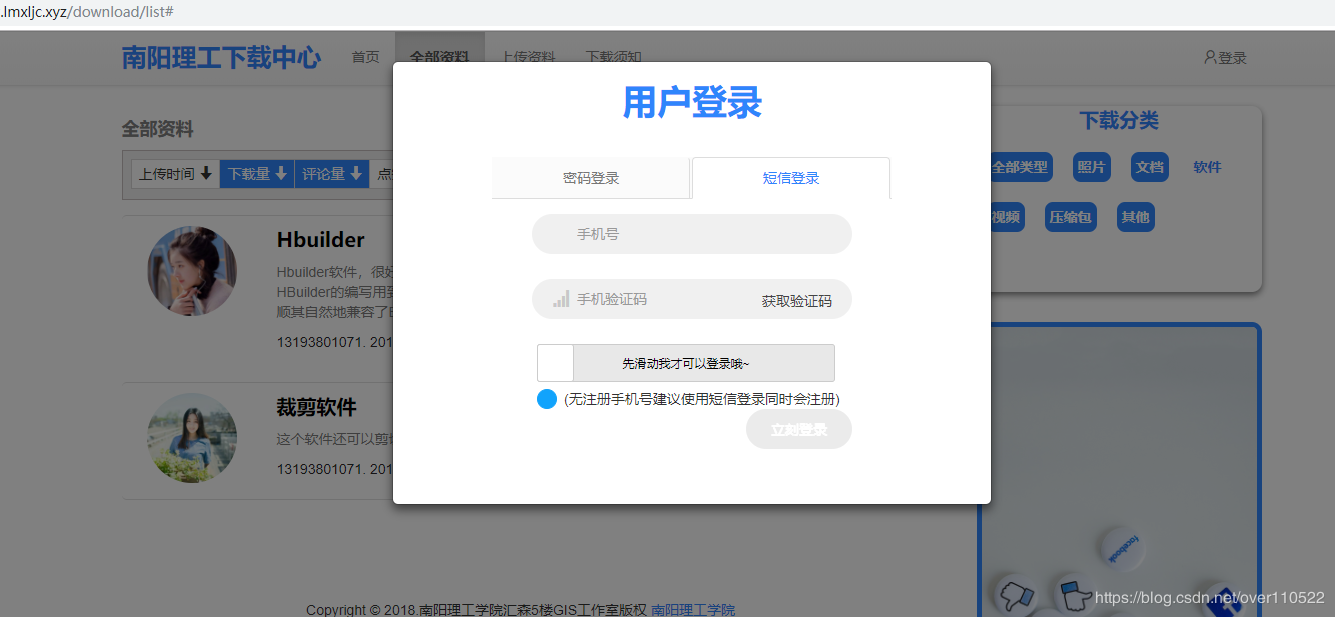The width and height of the screenshot is (1335, 617).
Task: Switch to the 短信登录 tab
Action: point(790,177)
